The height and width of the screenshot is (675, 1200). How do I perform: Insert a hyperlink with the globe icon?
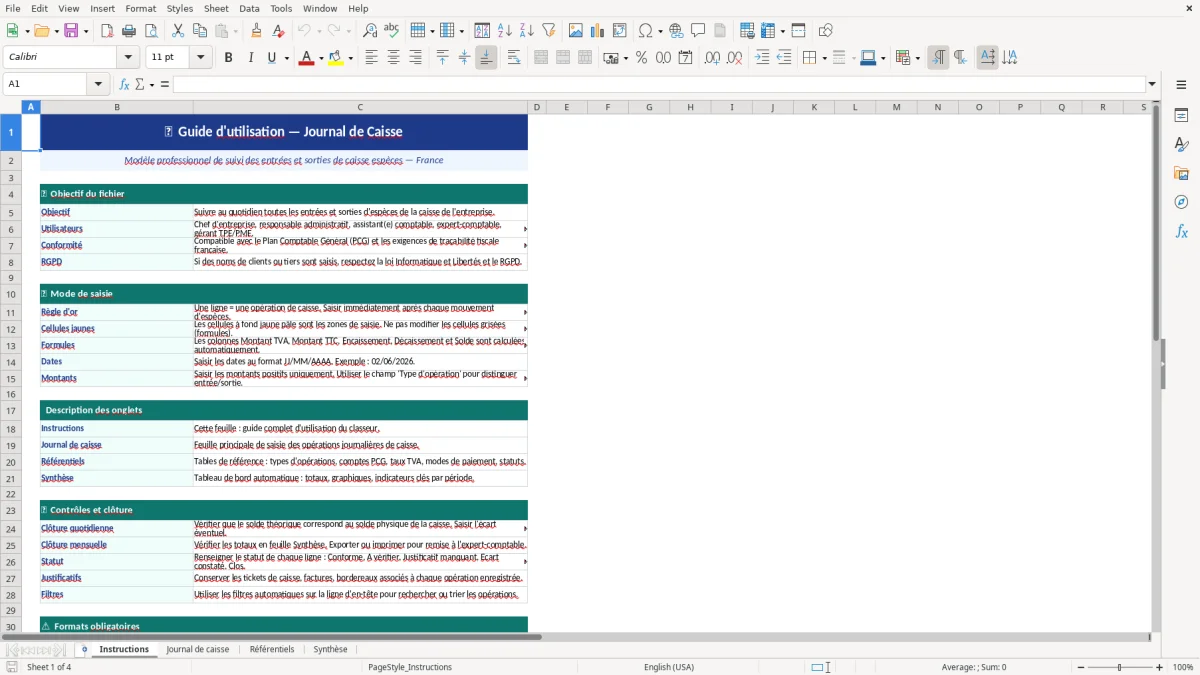point(677,31)
